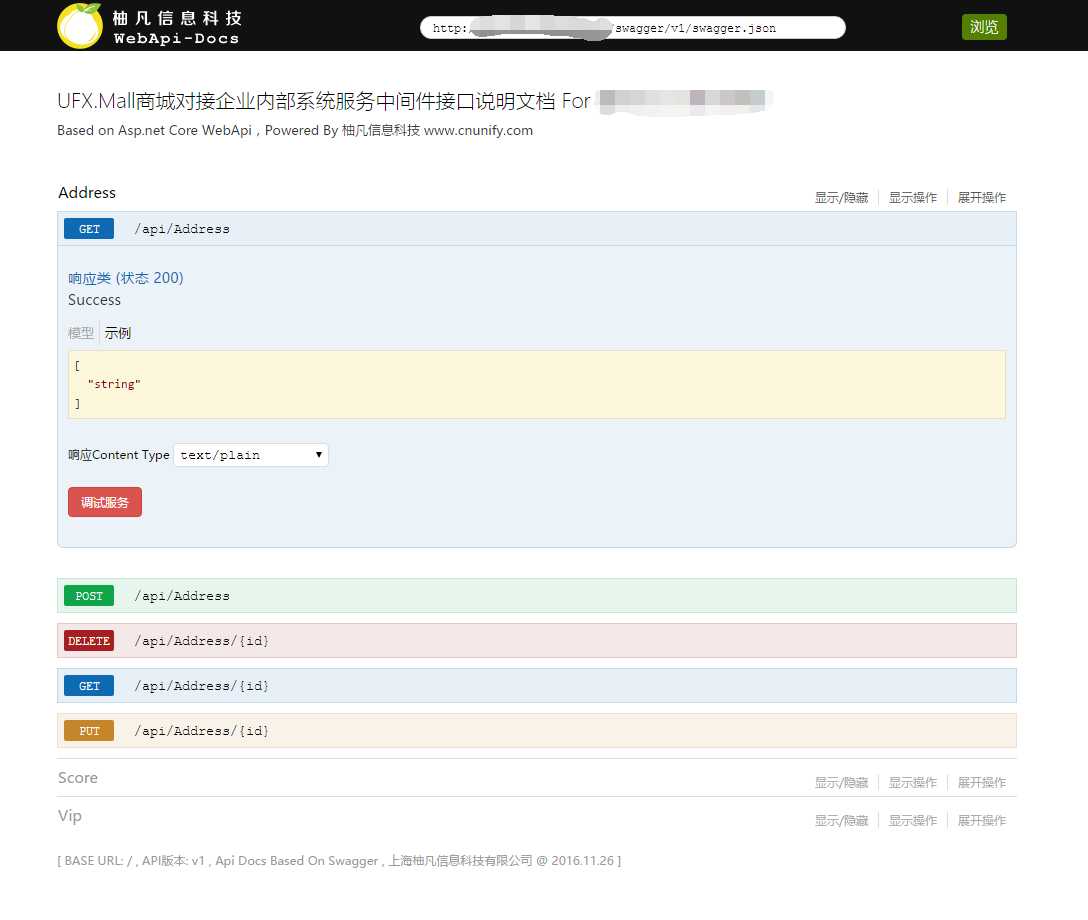Click 显示/隐藏 for the Score section

pos(841,783)
